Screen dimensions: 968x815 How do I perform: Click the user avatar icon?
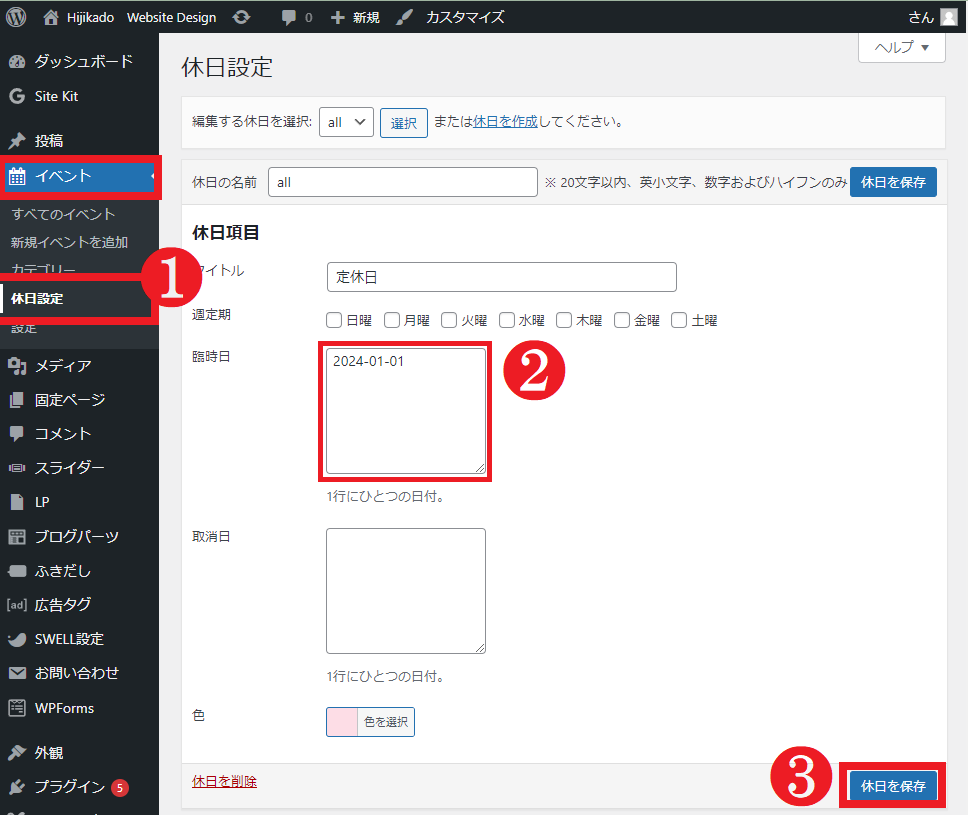948,17
